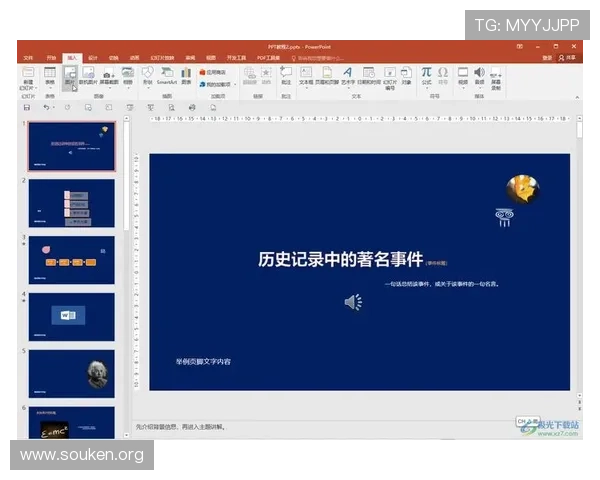Image resolution: width=600 pixels, height=480 pixels.
Task: Click the footer text 举例页脚文字内容
Action: [203, 361]
